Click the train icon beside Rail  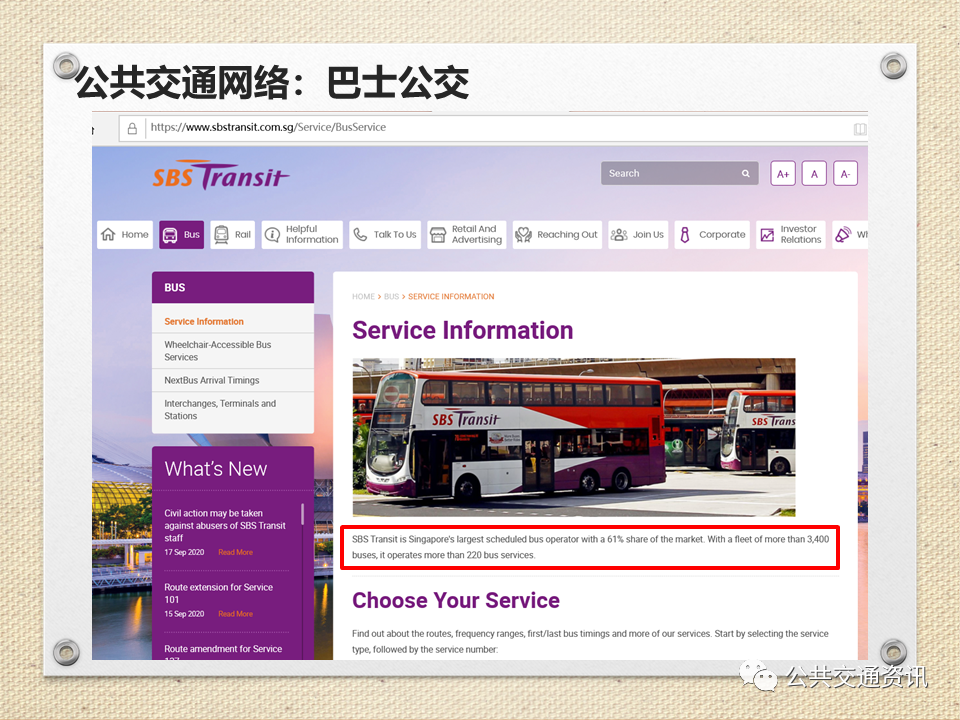pyautogui.click(x=221, y=234)
